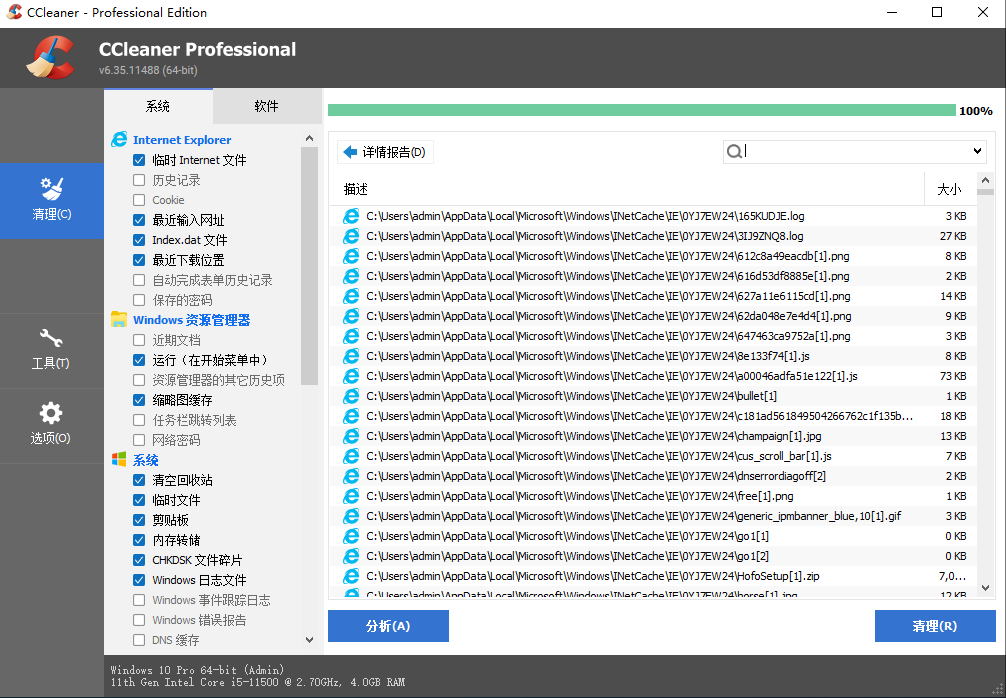Check the Windows 错误报告 checkbox
The image size is (1006, 698).
point(139,620)
